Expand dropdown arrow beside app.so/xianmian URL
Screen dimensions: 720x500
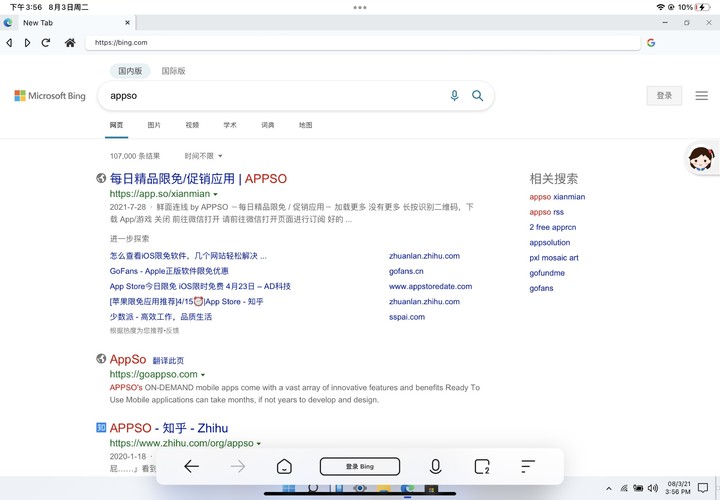[x=215, y=194]
